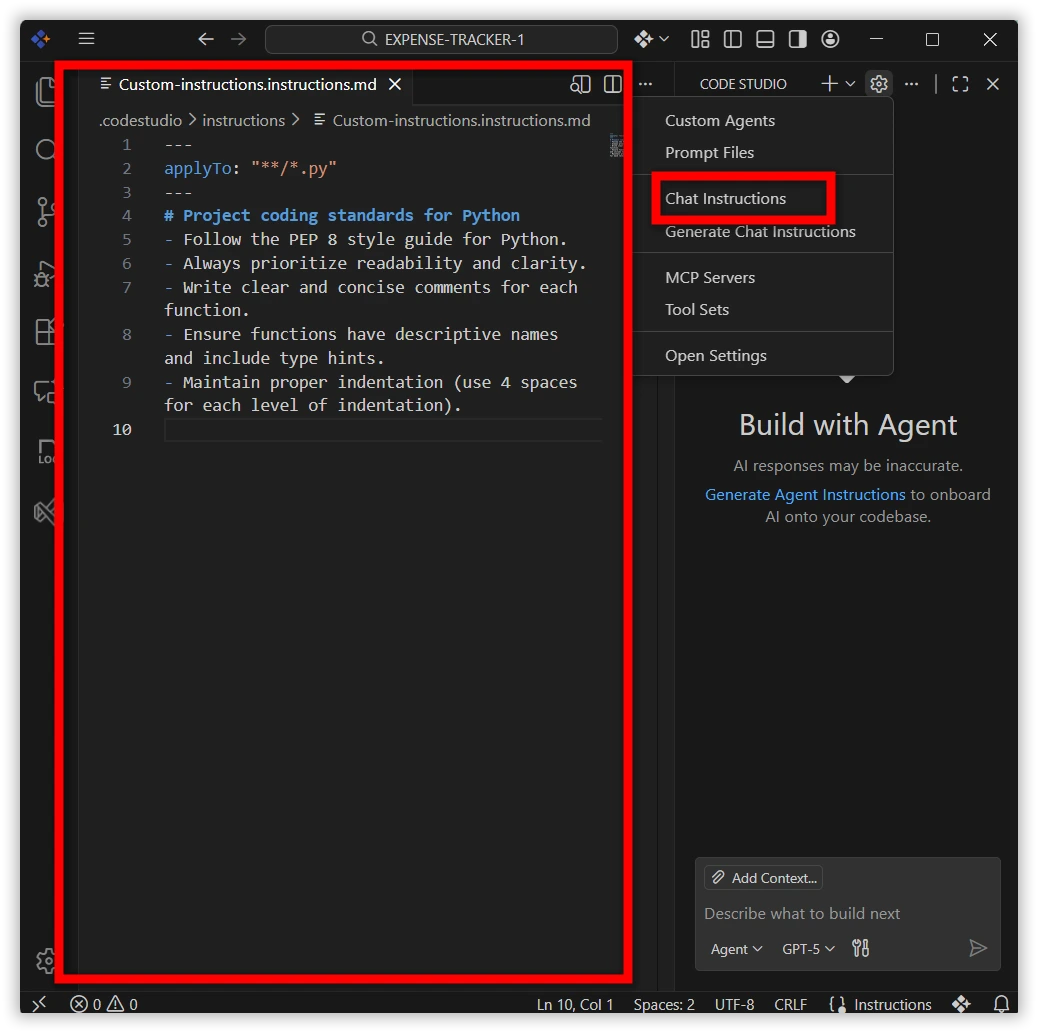Click the Configure Tools icon in chat

[x=860, y=948]
